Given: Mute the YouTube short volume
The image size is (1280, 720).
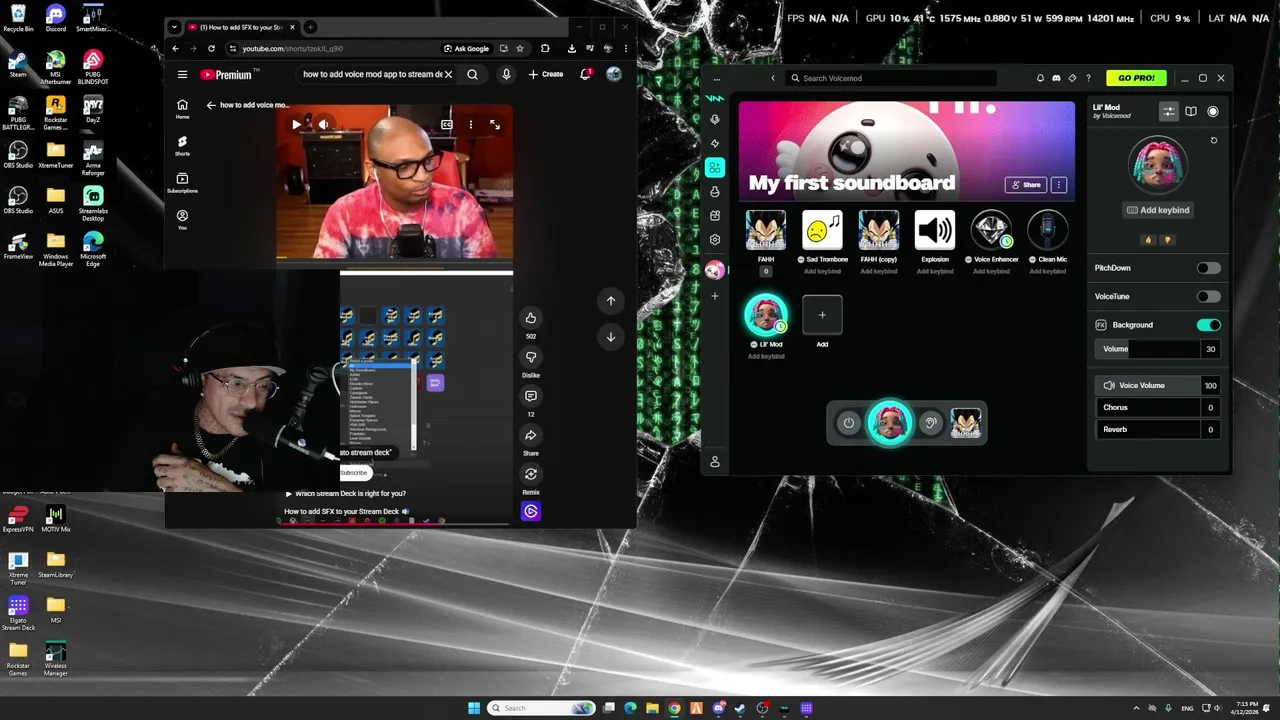Looking at the screenshot, I should point(323,125).
